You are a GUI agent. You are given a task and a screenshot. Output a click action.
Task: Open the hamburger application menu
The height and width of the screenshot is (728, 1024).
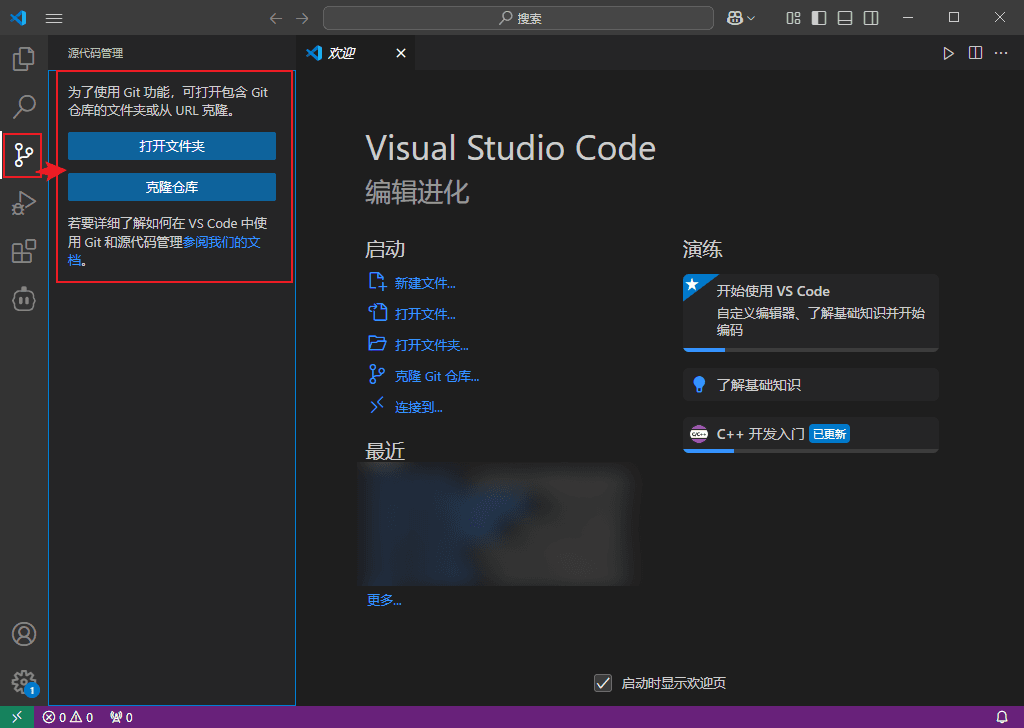[x=54, y=18]
